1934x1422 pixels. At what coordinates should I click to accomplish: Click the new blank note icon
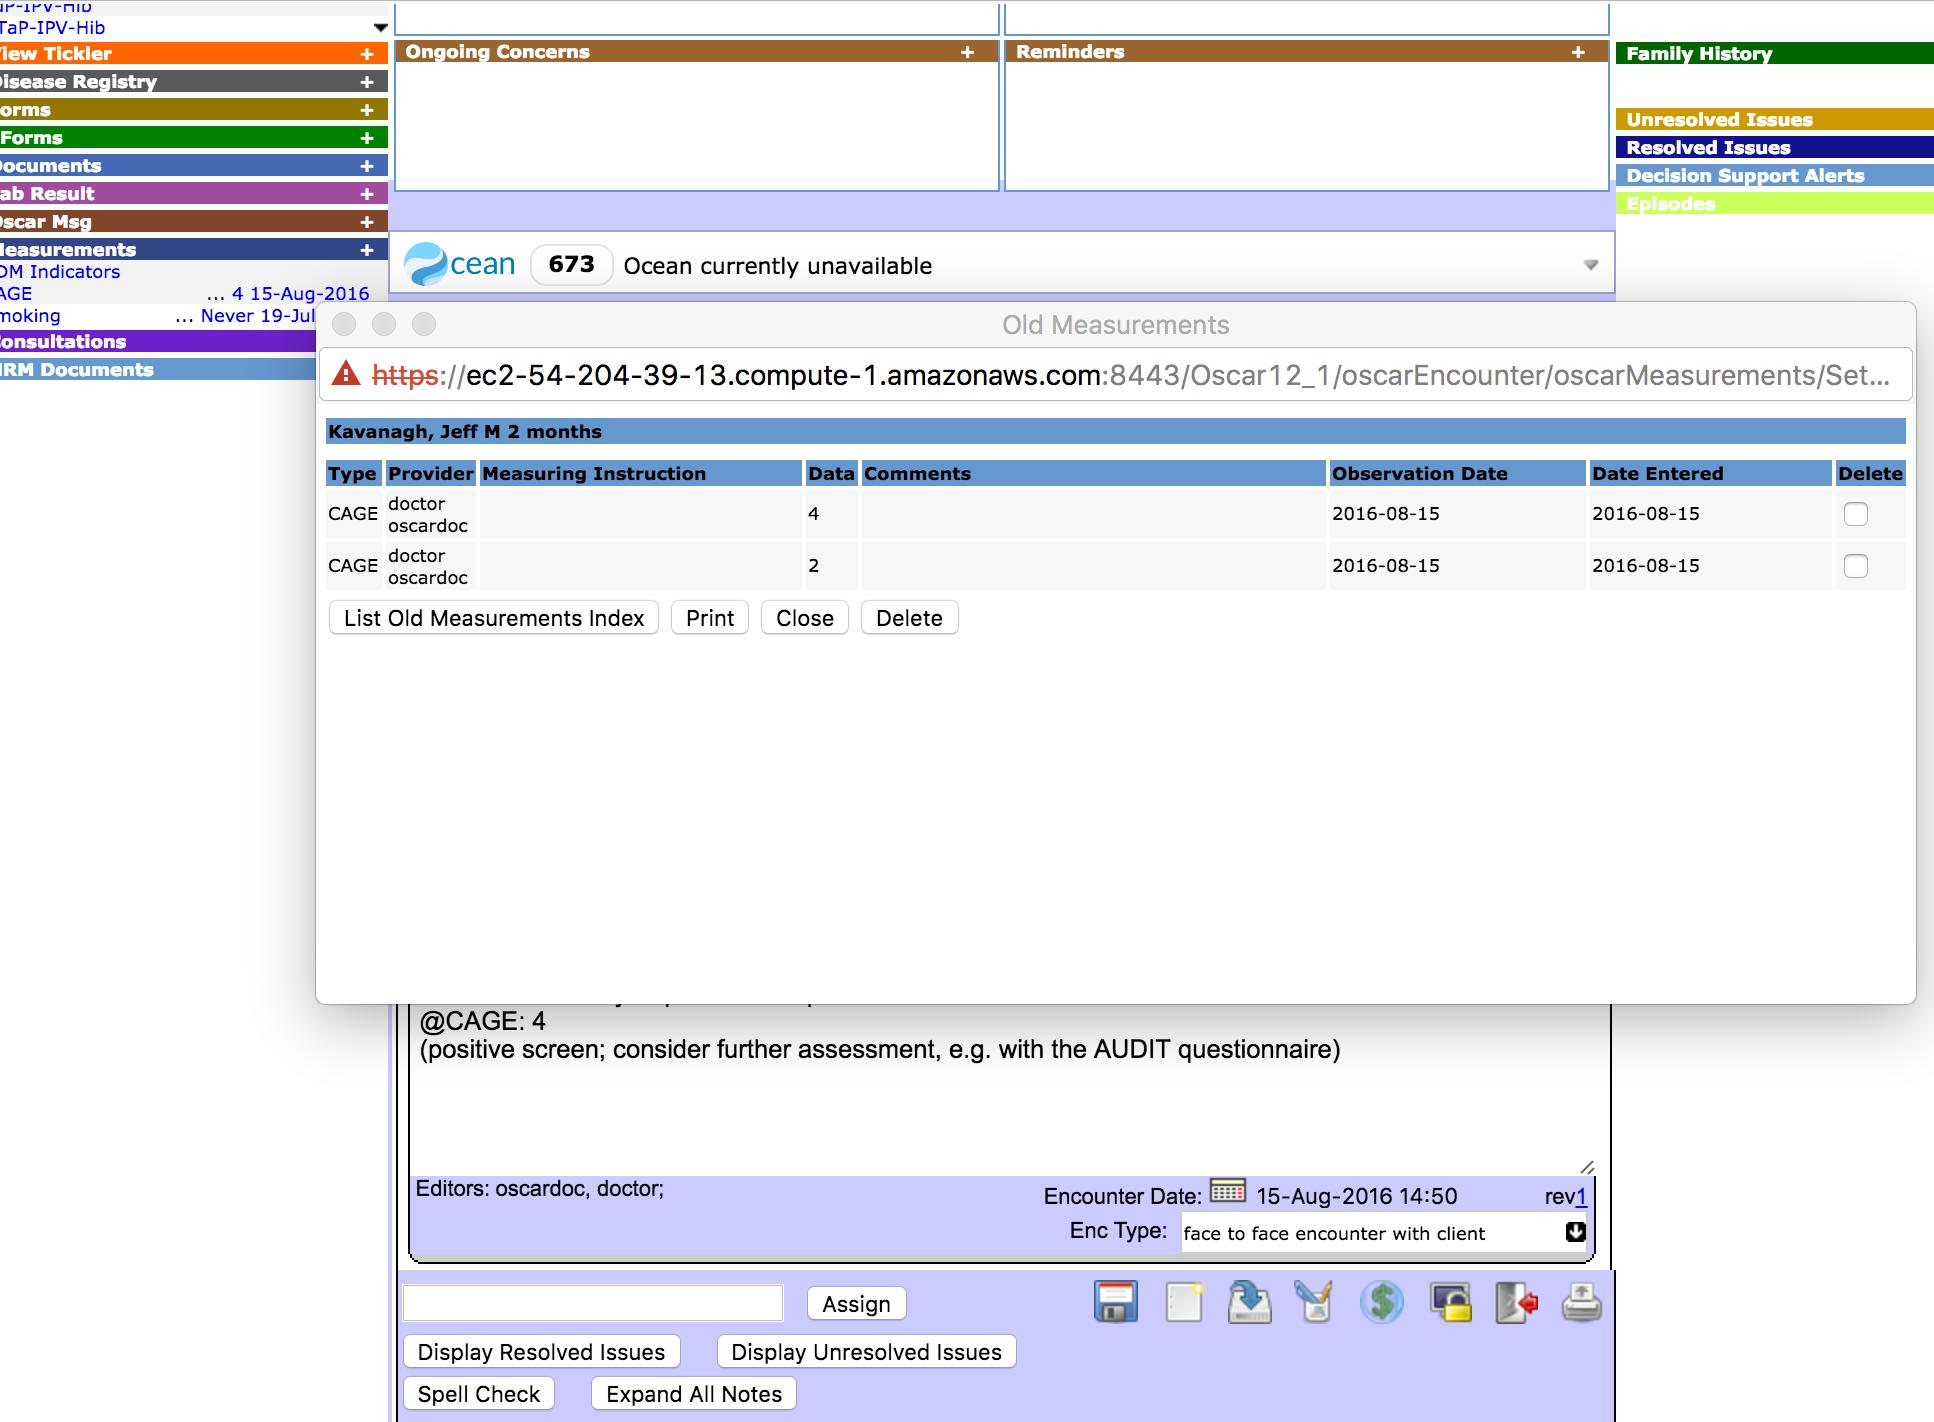(1184, 1303)
